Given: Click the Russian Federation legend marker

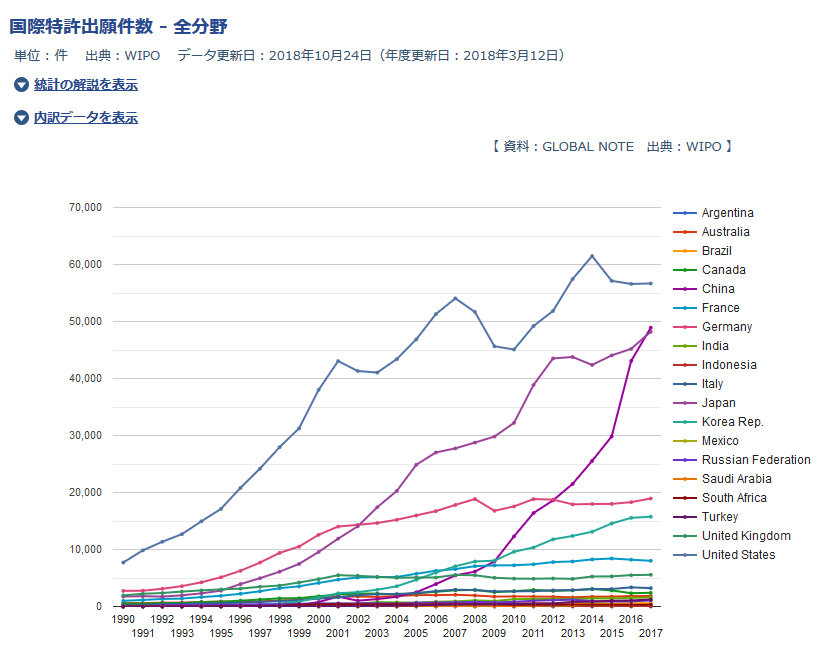Looking at the screenshot, I should coord(684,460).
